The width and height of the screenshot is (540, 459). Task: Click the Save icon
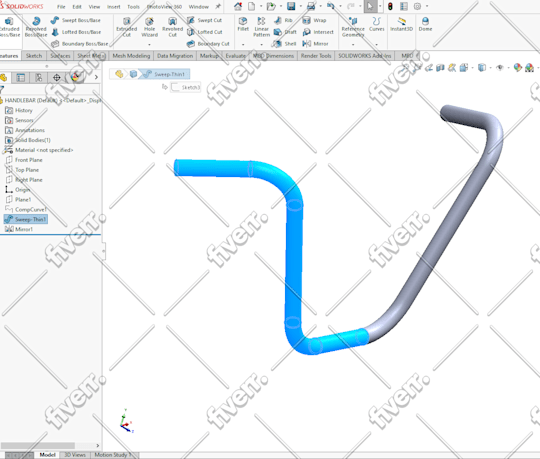pos(291,6)
